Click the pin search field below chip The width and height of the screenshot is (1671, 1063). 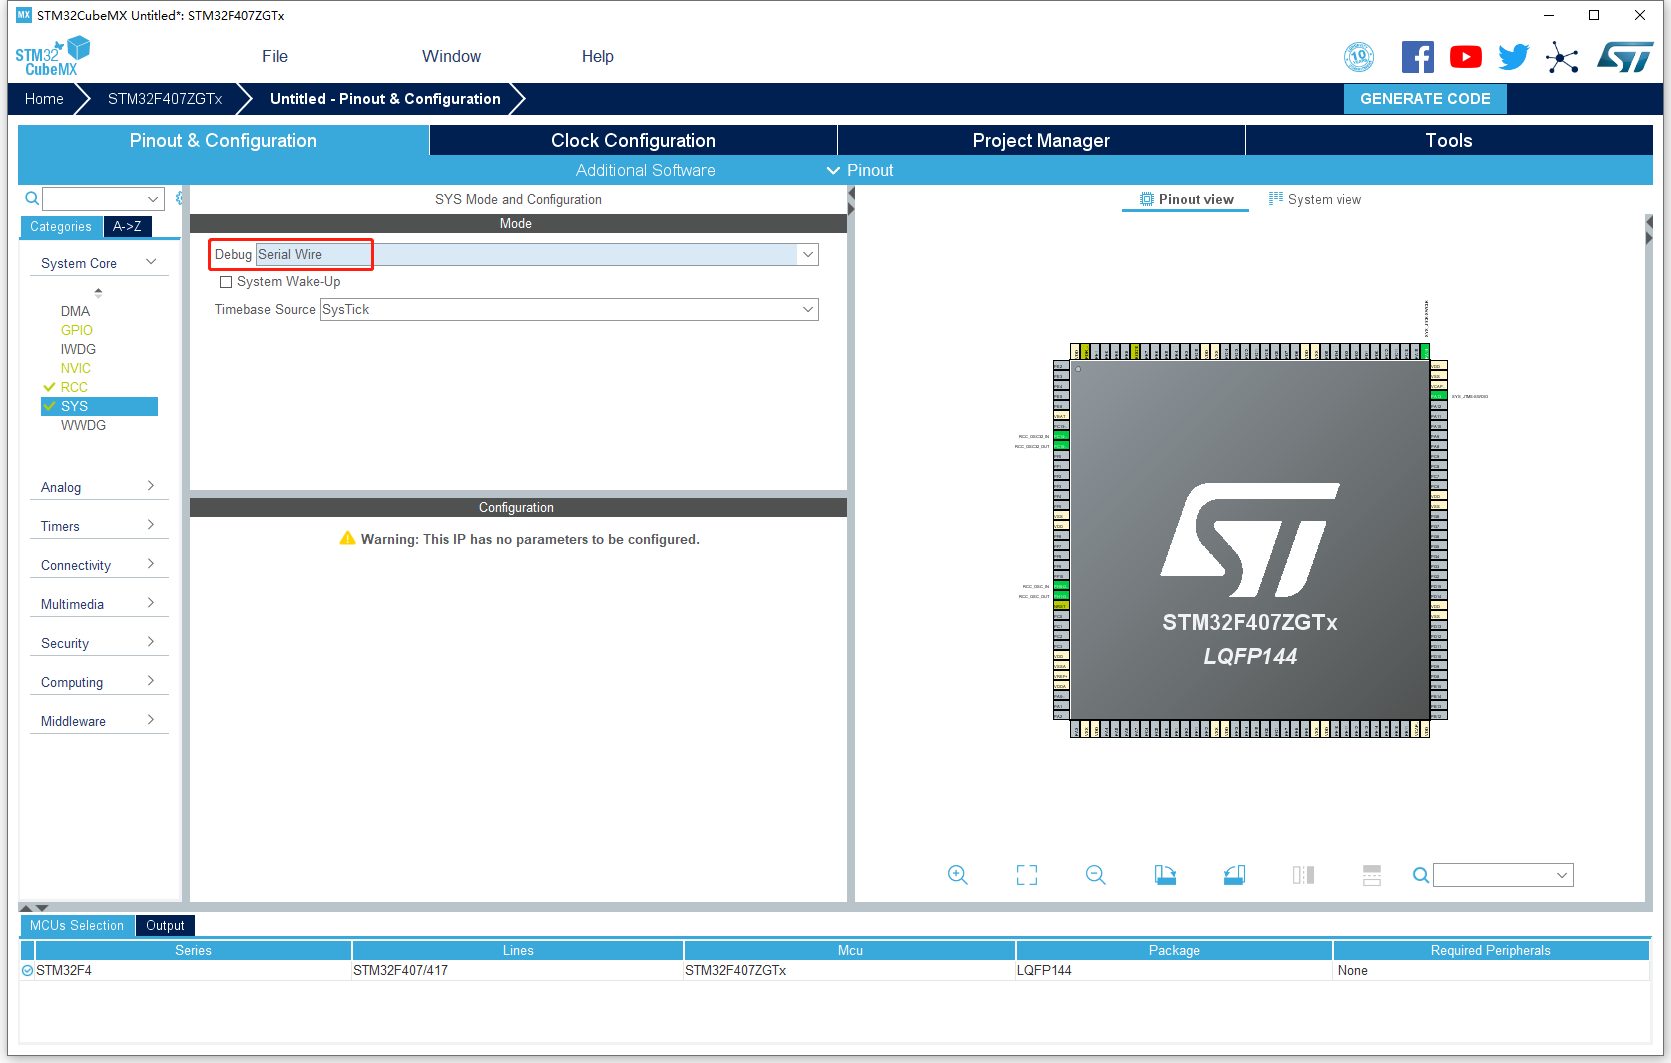coord(1503,875)
